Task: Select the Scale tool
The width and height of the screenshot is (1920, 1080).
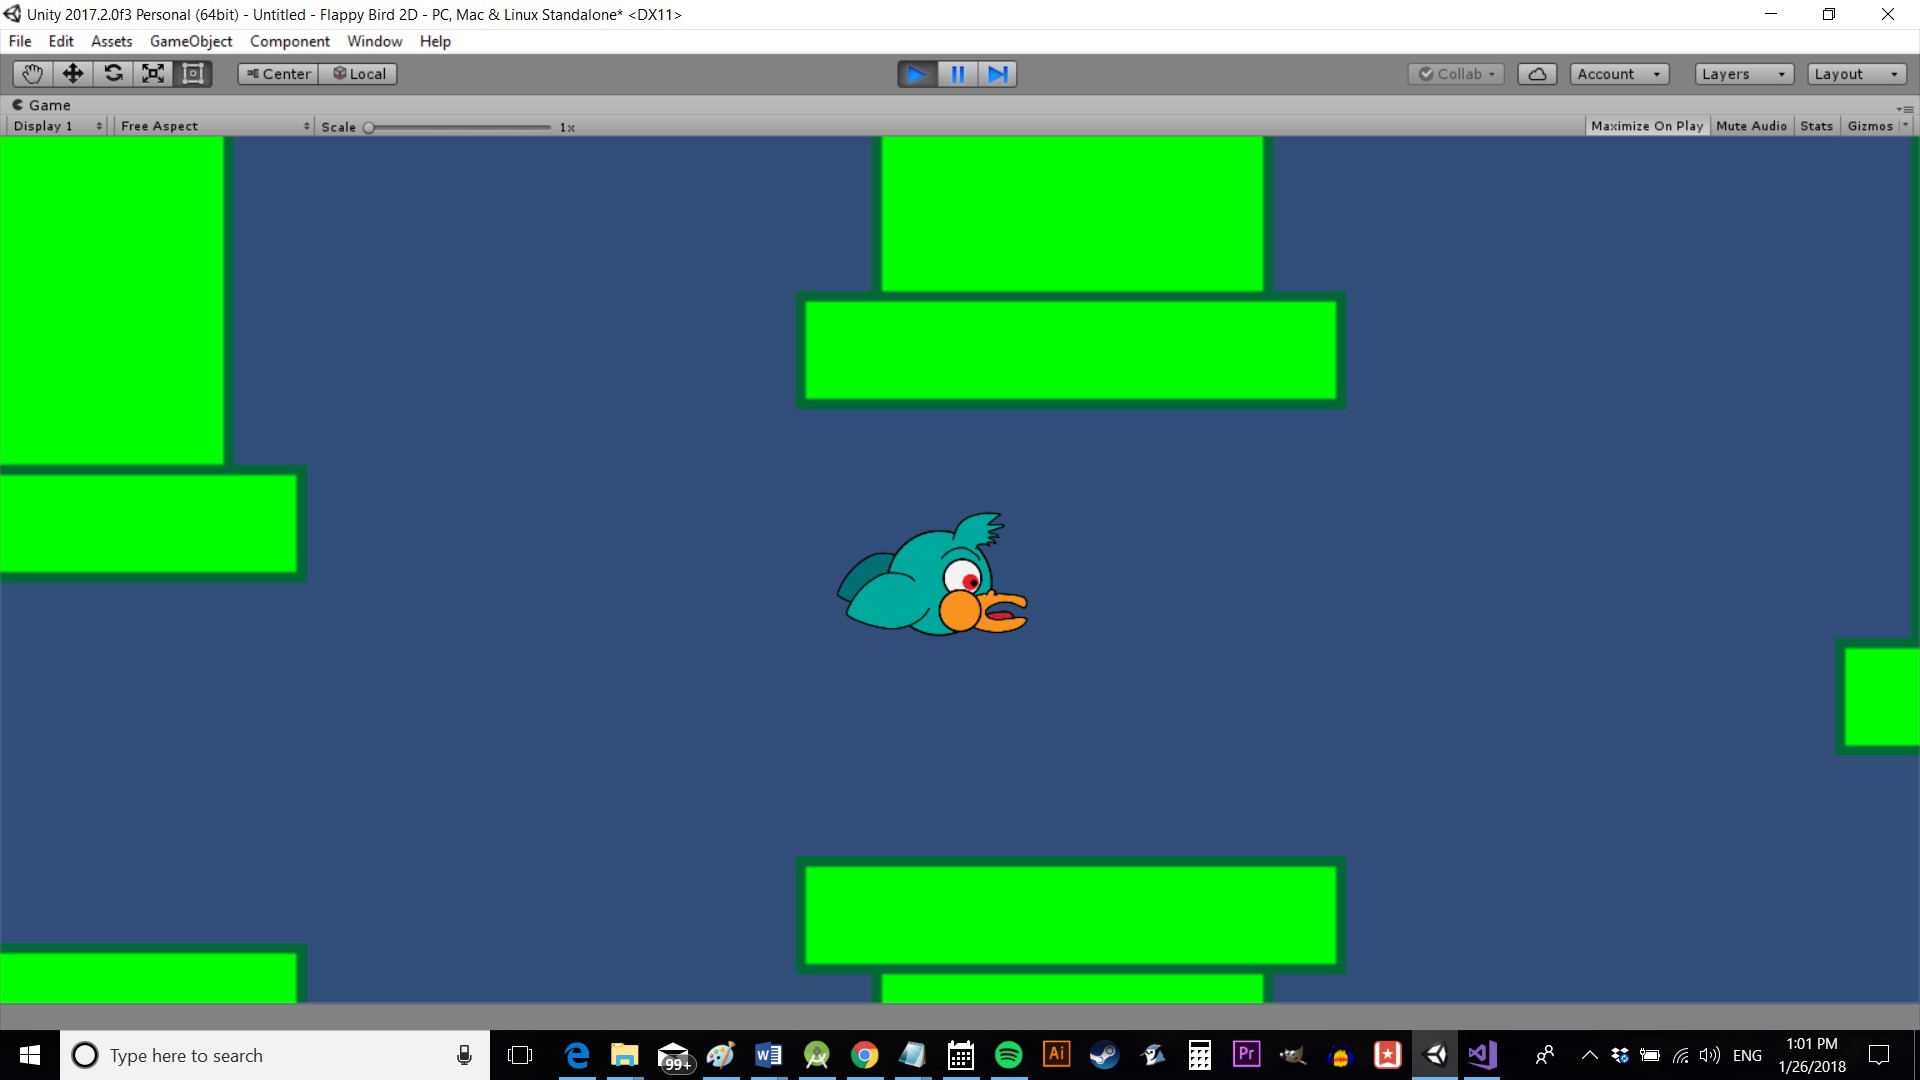Action: click(x=153, y=74)
